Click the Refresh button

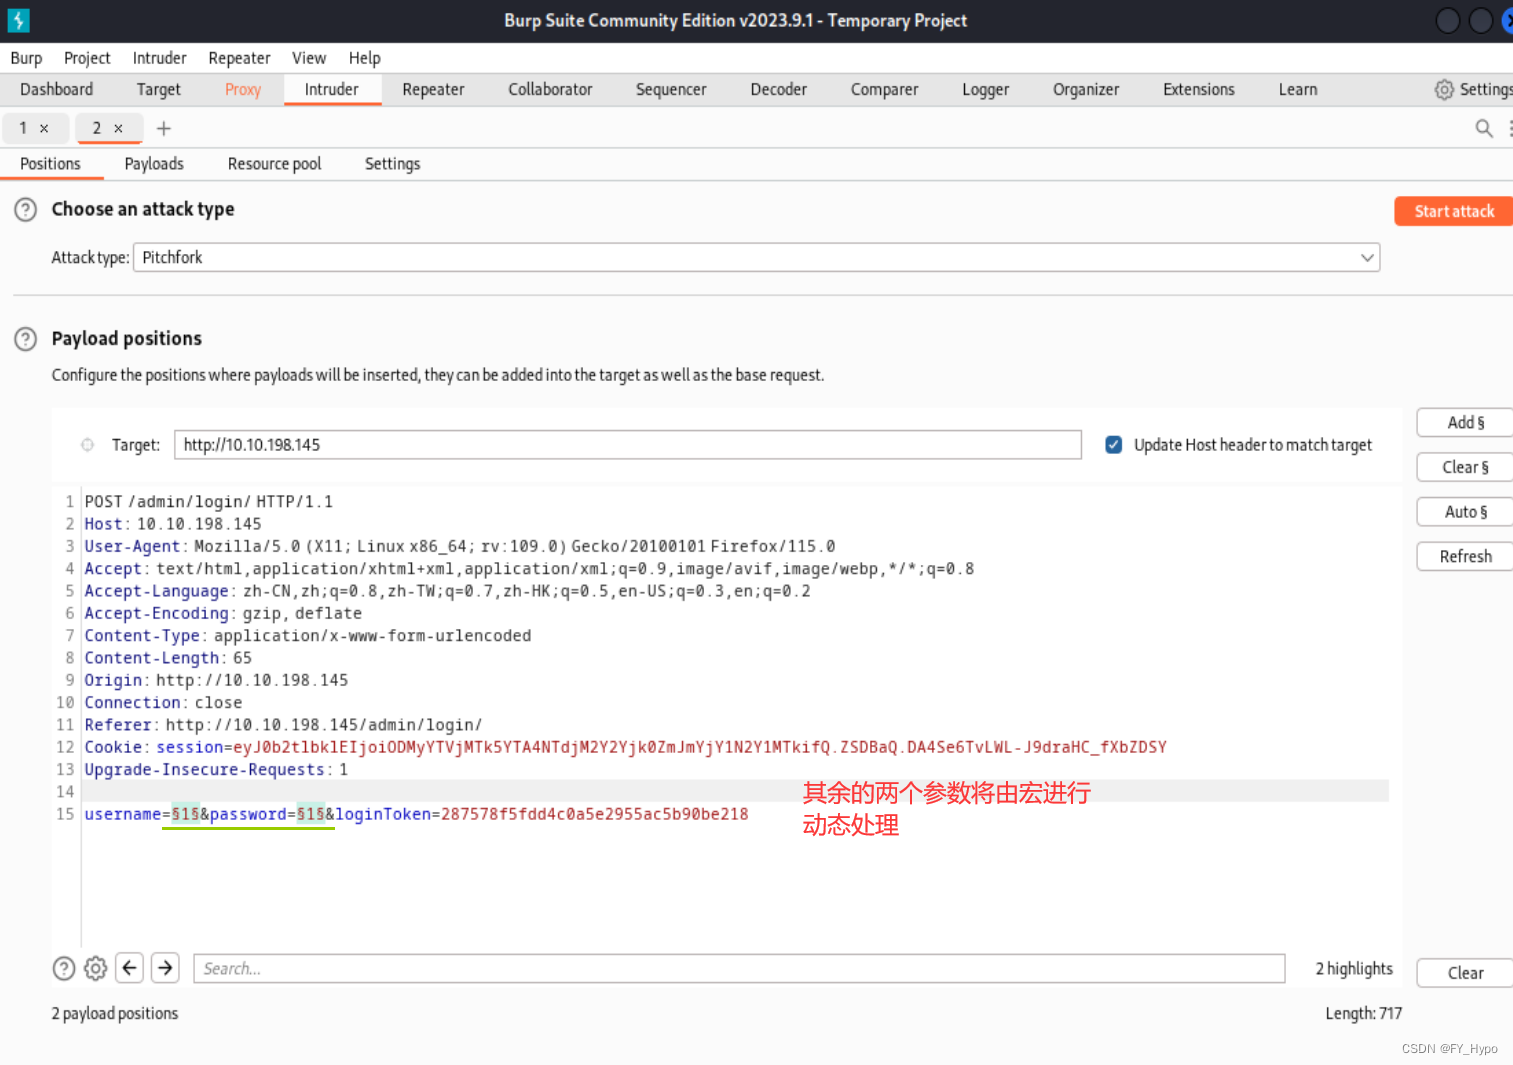point(1465,556)
